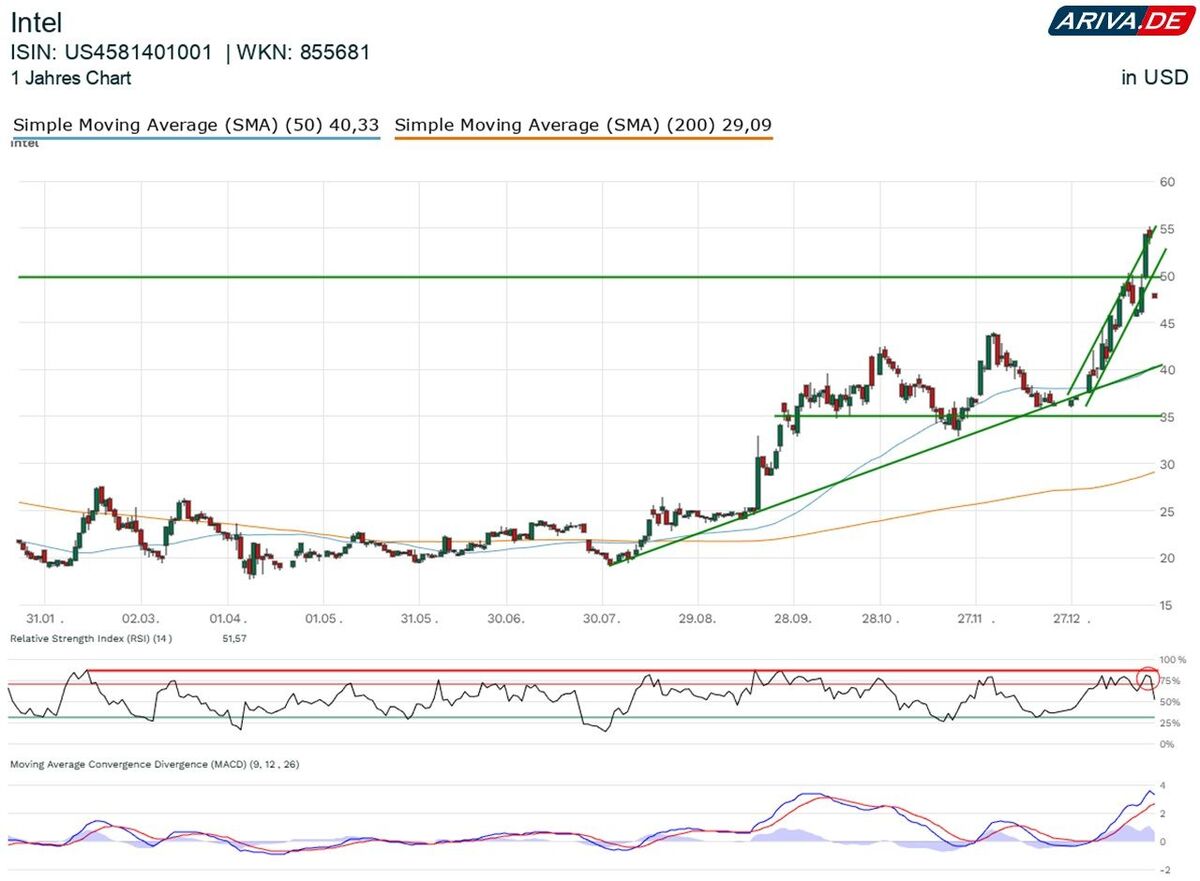Click the 15 price axis label

coord(1167,605)
